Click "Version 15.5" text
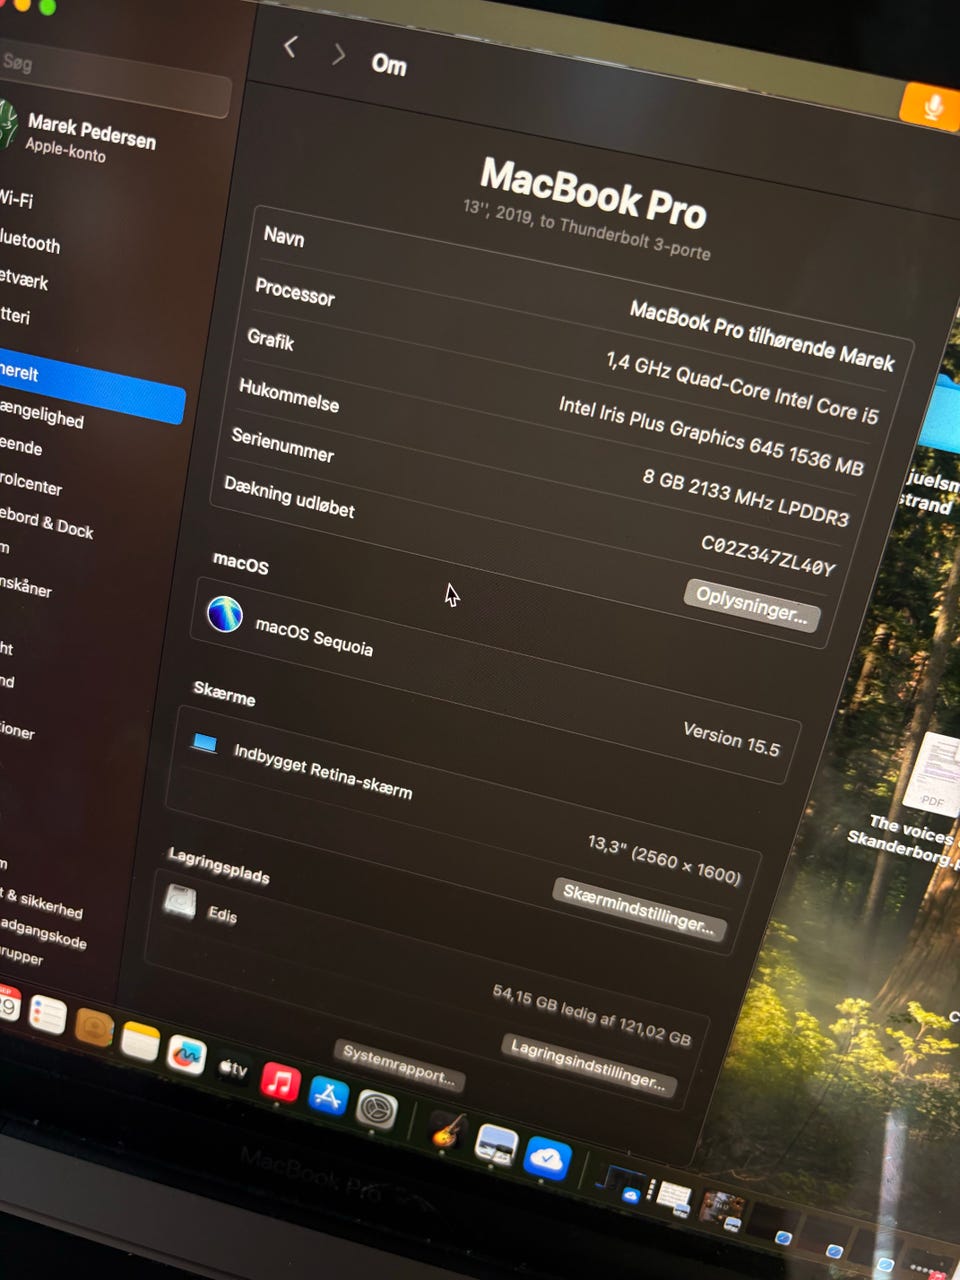This screenshot has height=1280, width=960. pyautogui.click(x=731, y=739)
